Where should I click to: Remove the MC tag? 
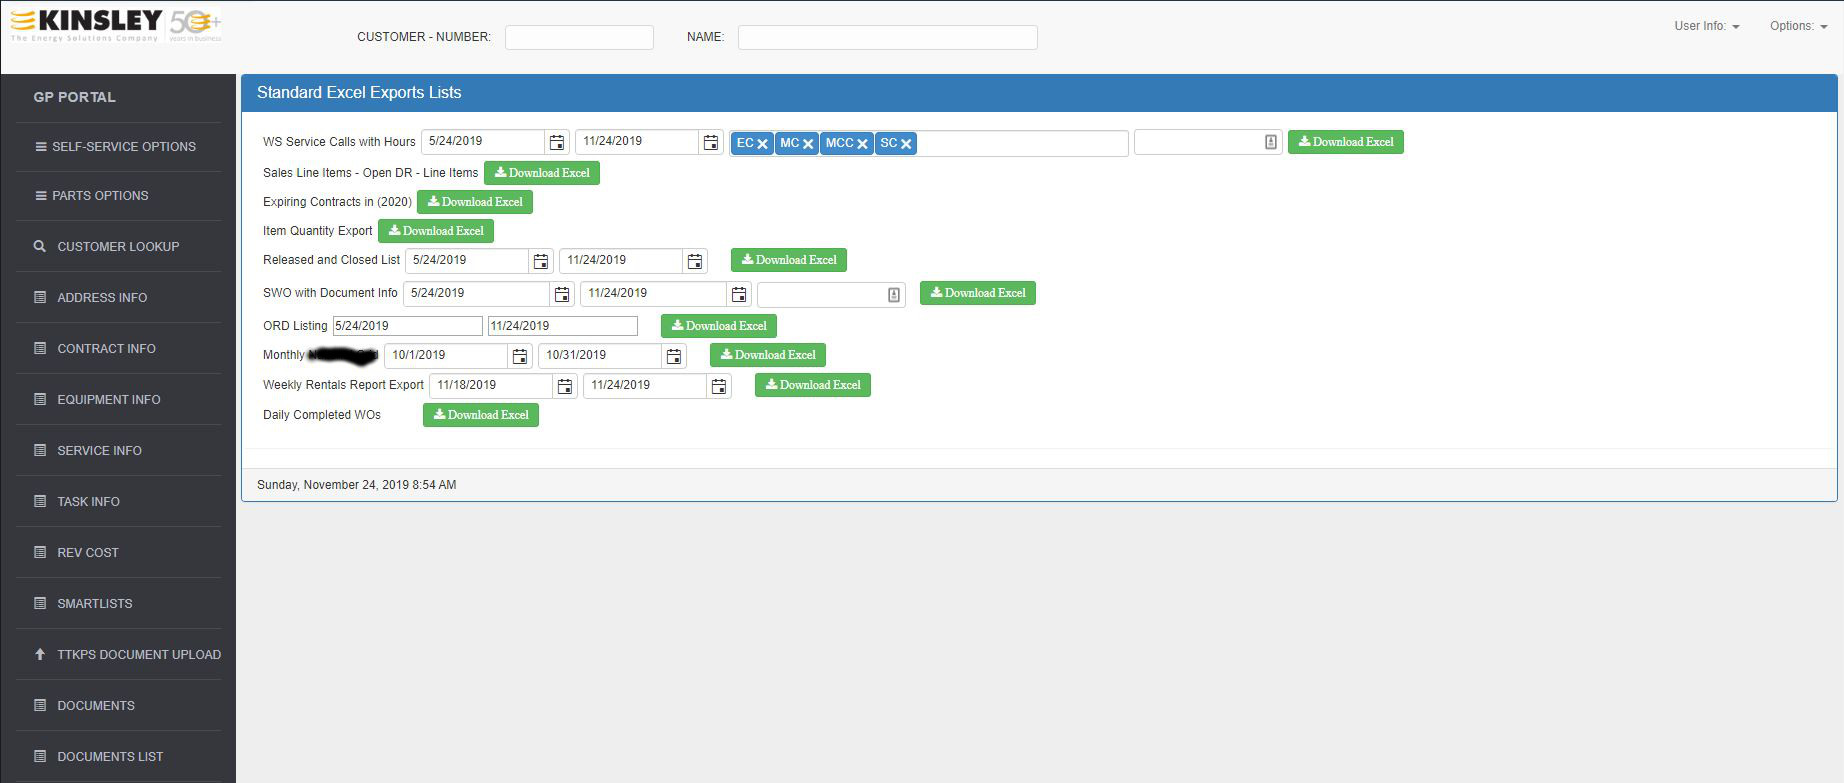click(x=808, y=144)
